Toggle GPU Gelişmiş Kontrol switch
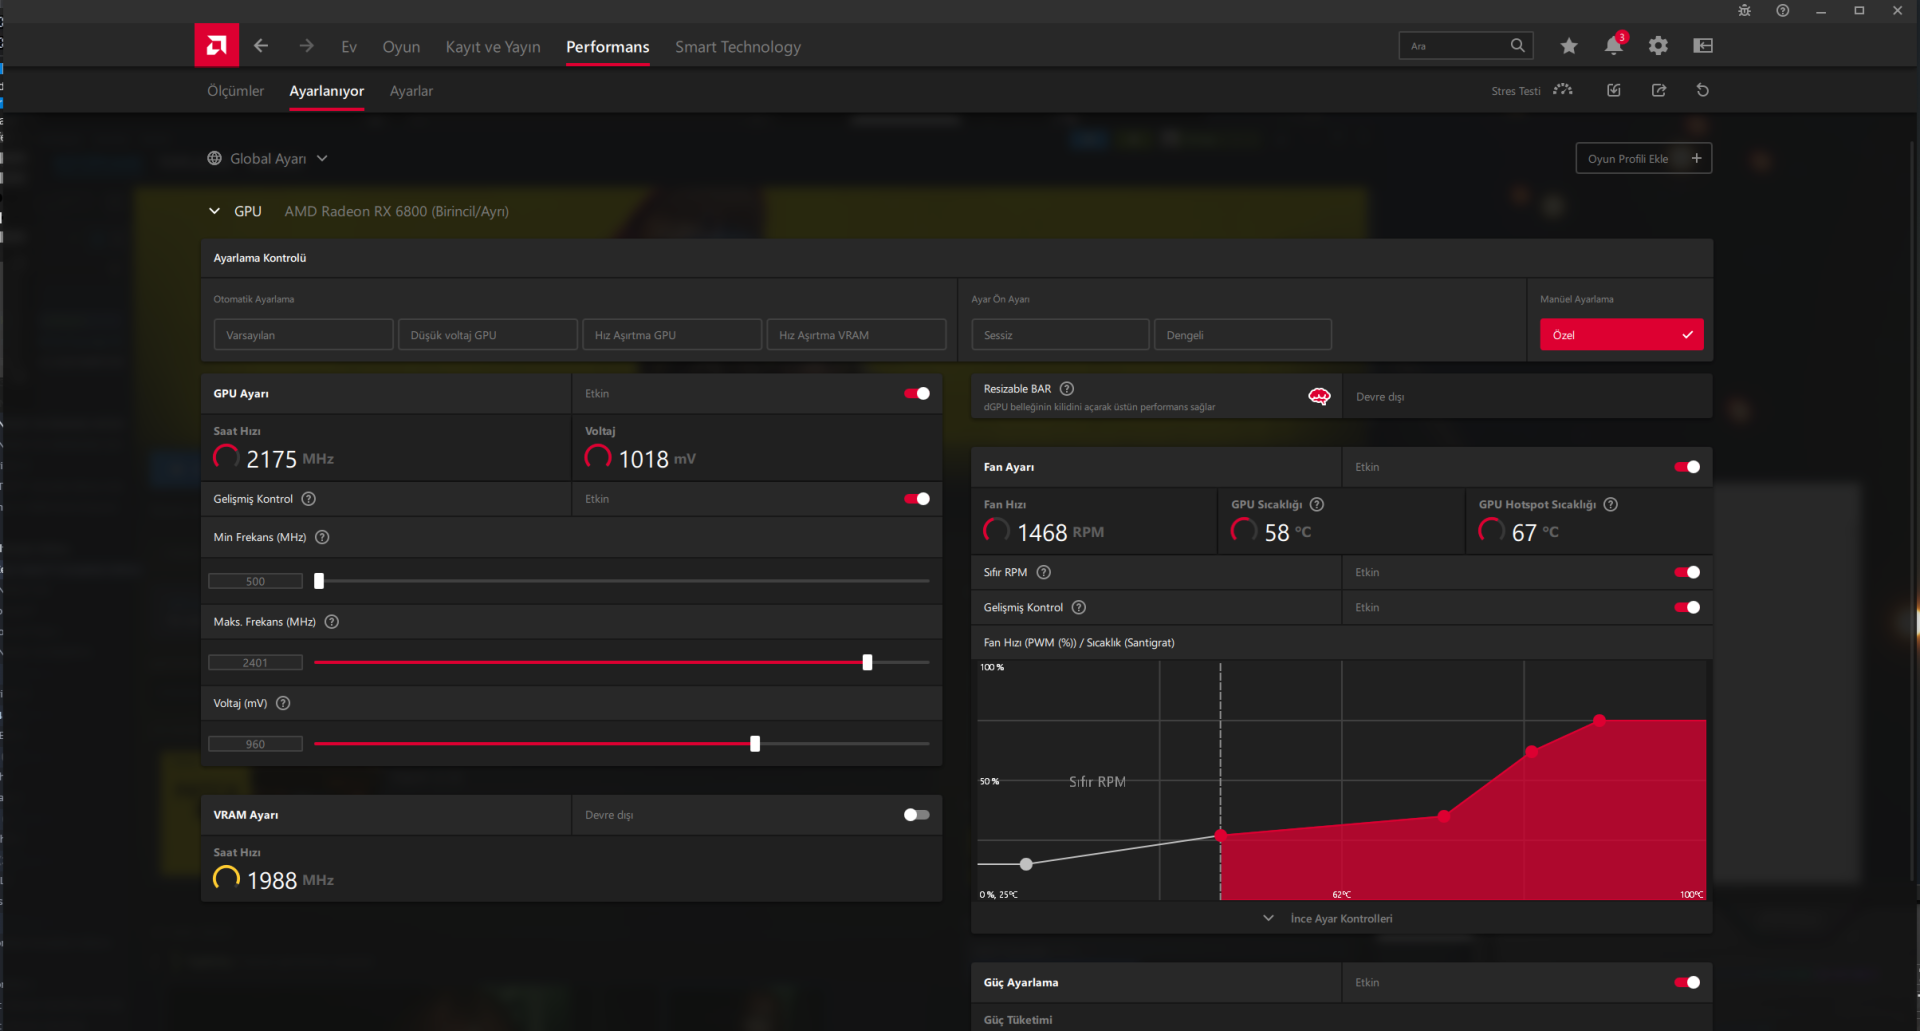The image size is (1920, 1031). point(917,499)
